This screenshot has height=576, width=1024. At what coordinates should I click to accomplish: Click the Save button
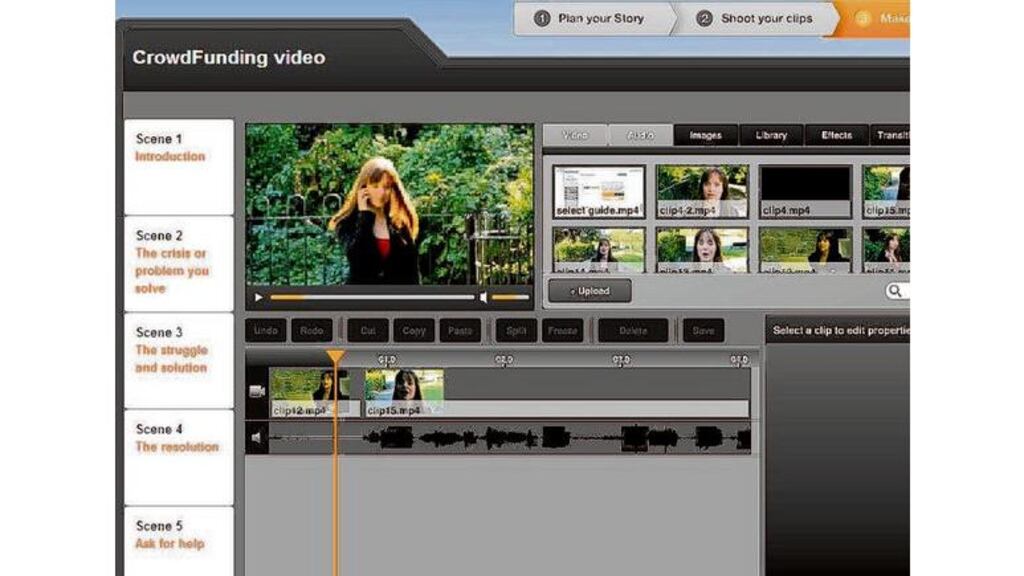pyautogui.click(x=703, y=330)
